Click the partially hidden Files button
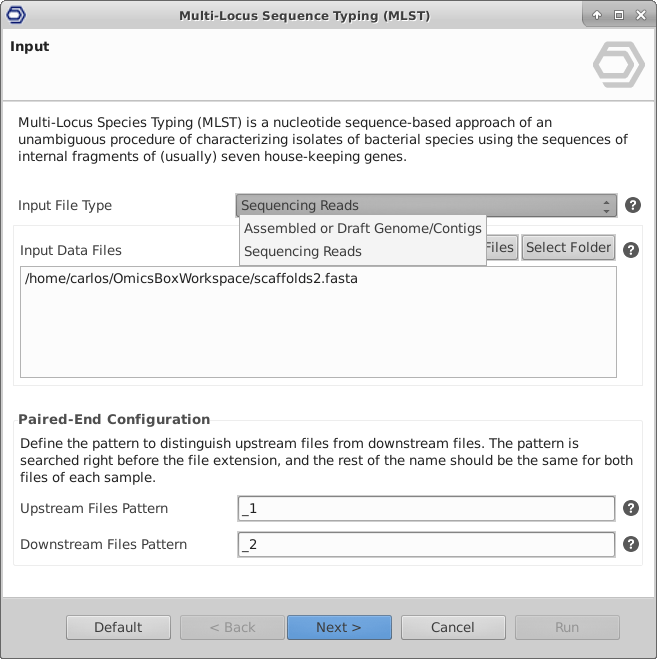The height and width of the screenshot is (659, 657). coord(502,248)
